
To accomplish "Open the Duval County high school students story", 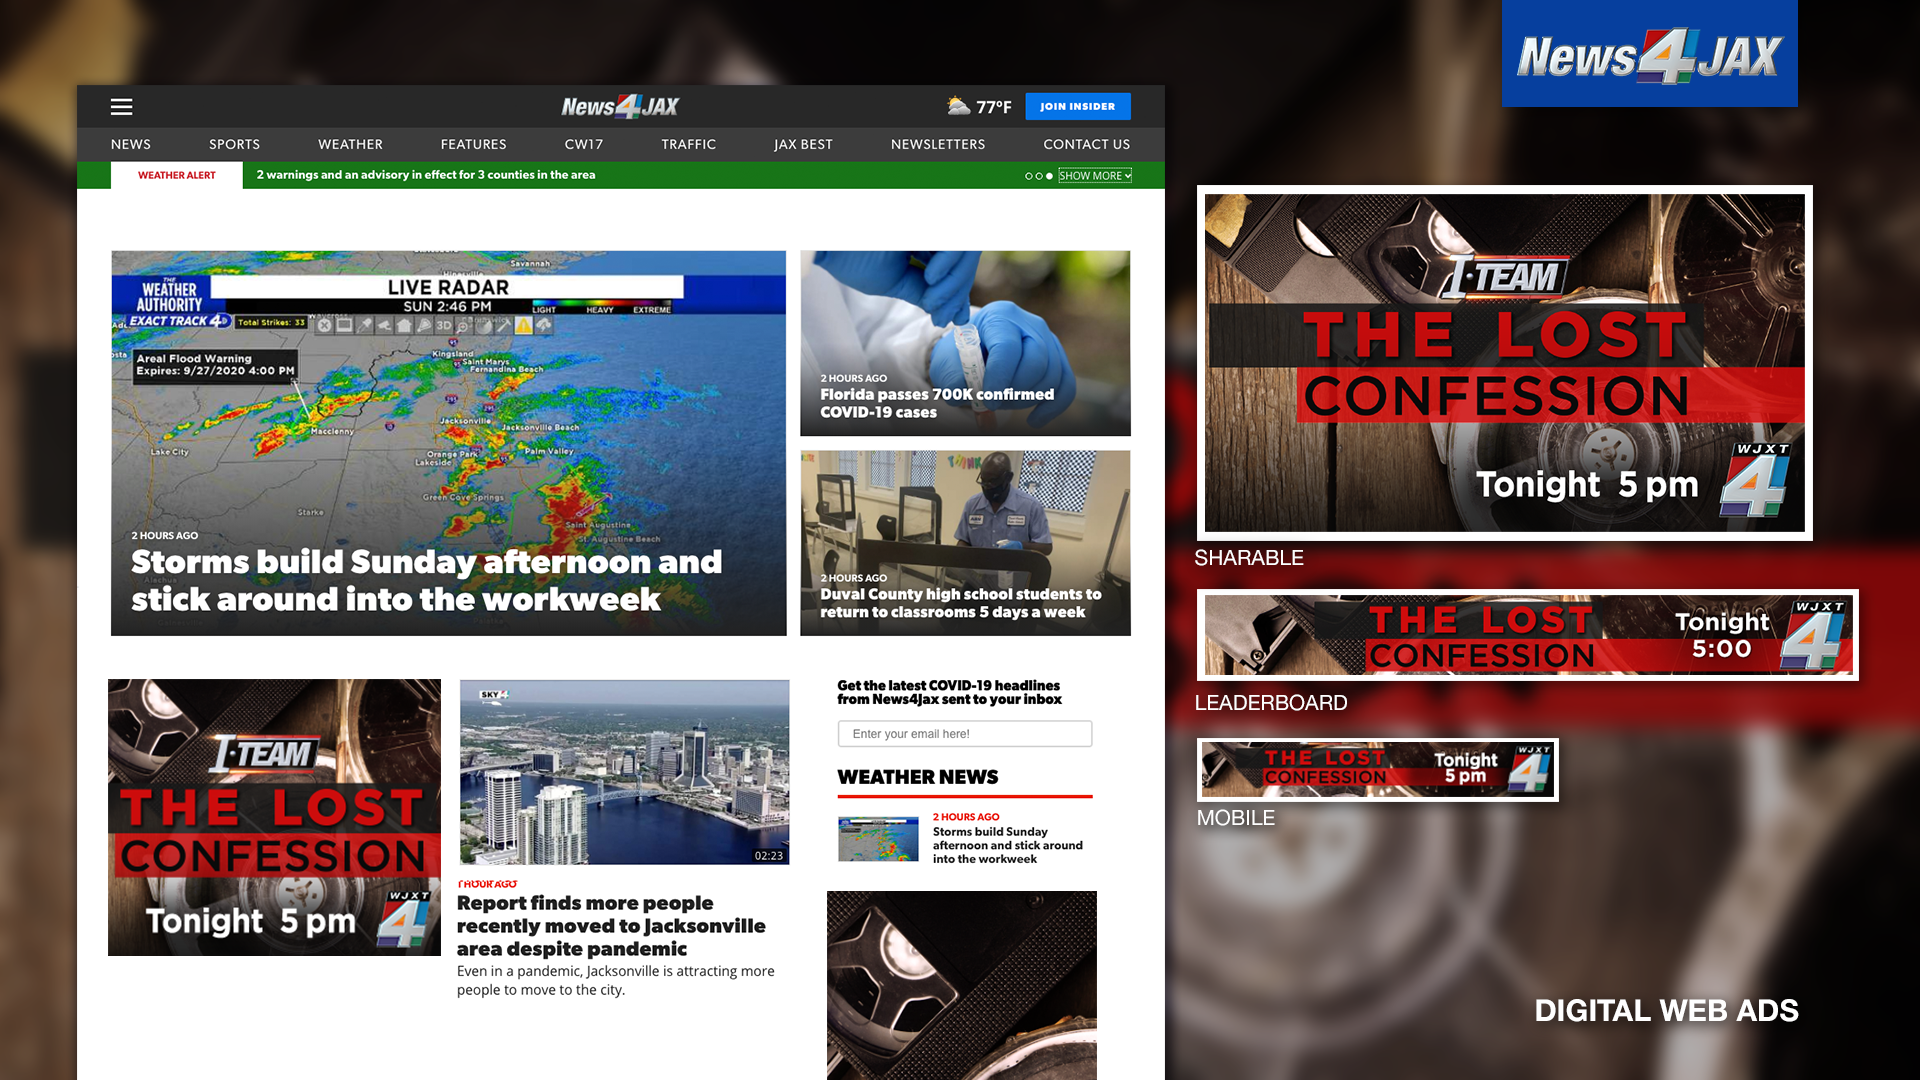I will point(965,543).
